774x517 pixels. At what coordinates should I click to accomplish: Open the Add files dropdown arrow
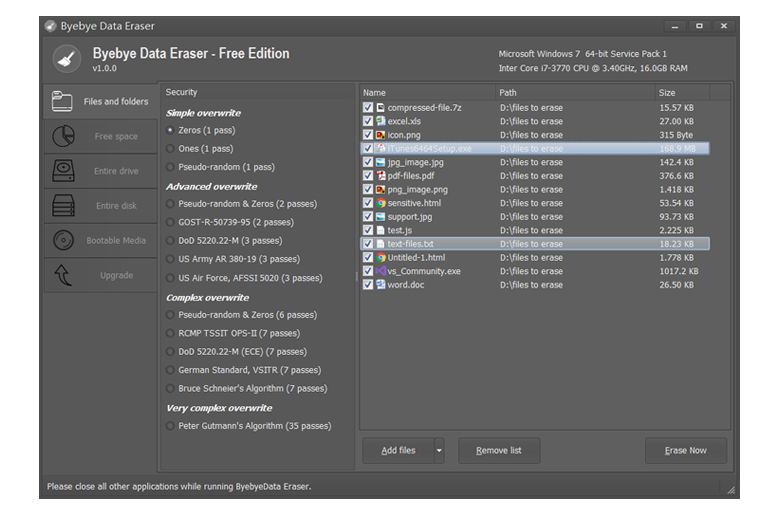point(439,450)
